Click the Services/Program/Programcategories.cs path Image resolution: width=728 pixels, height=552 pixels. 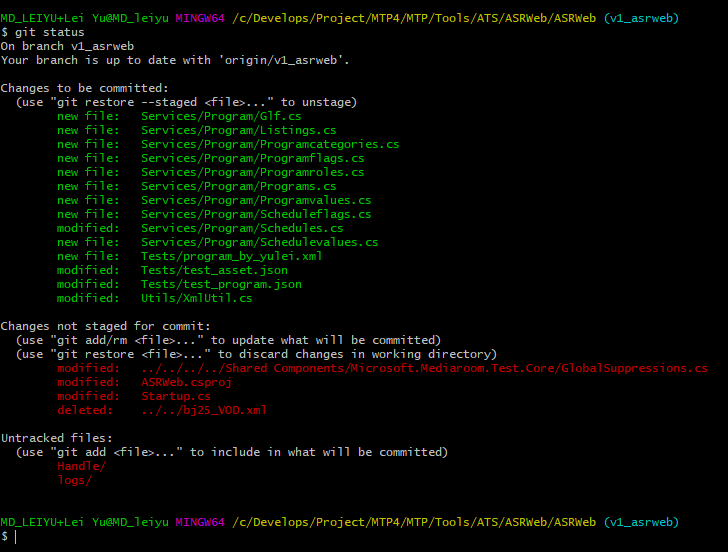[270, 144]
